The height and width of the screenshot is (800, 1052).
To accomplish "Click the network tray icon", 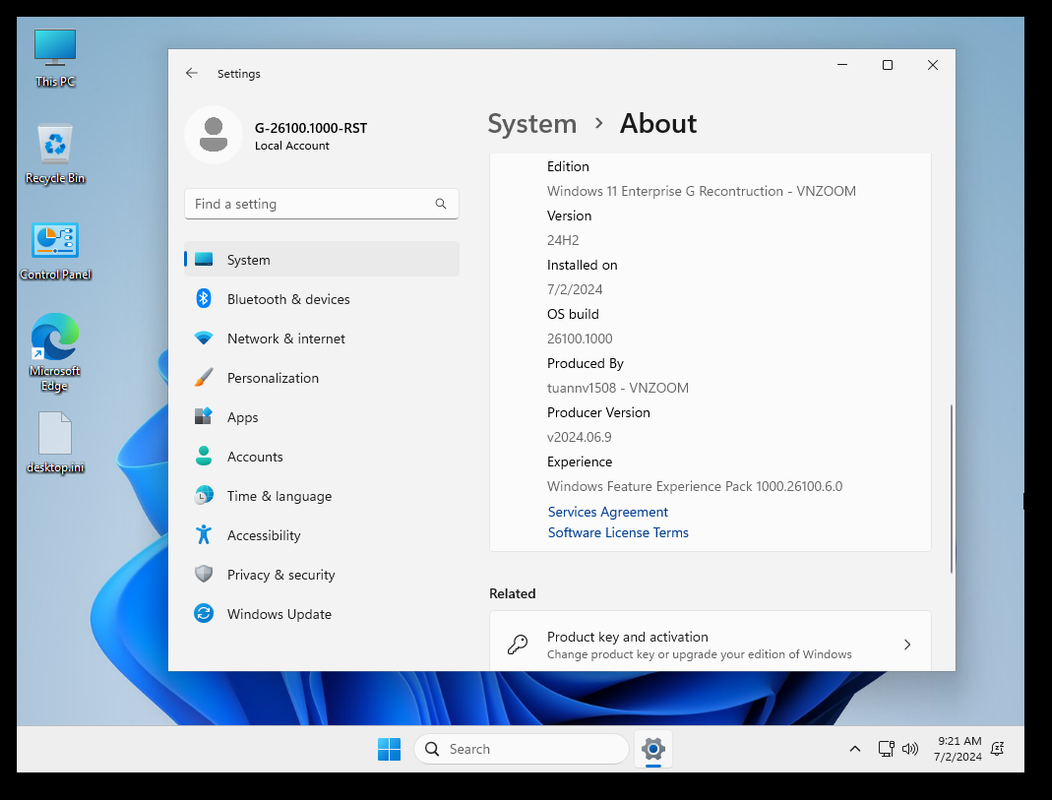I will pyautogui.click(x=886, y=749).
